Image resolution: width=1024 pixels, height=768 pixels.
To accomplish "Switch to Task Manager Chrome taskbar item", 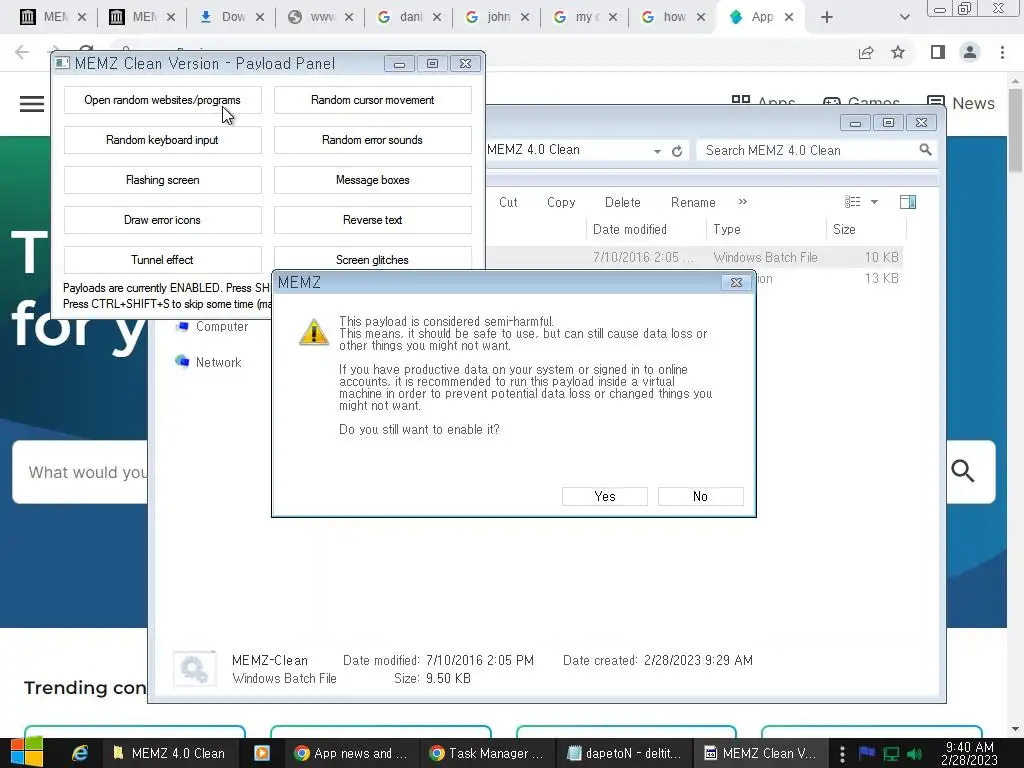I will (487, 753).
